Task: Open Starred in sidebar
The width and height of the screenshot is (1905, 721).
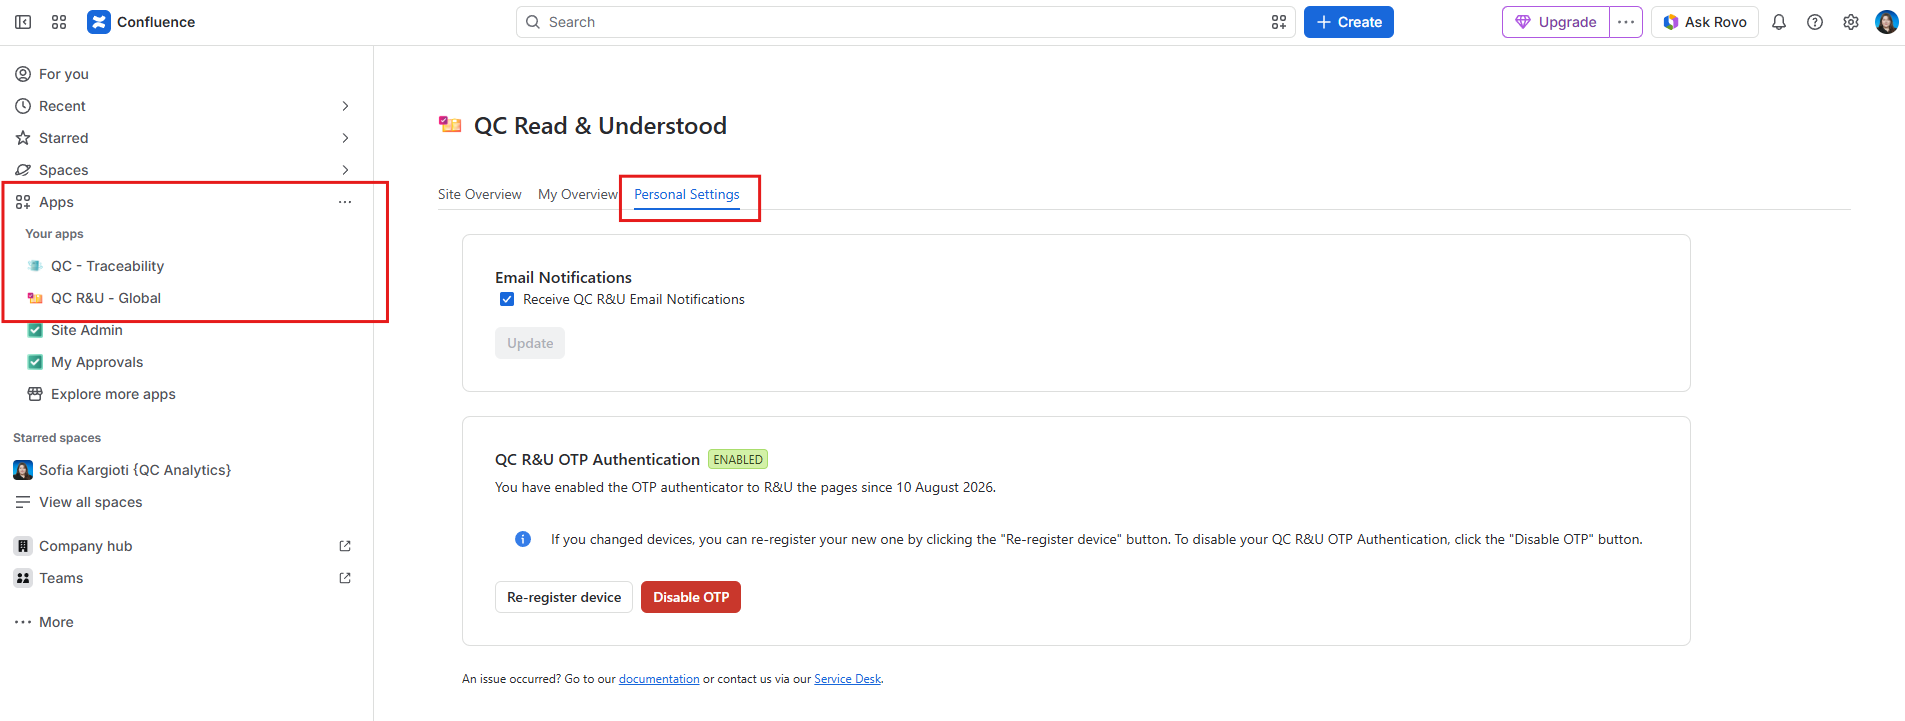Action: pyautogui.click(x=63, y=138)
